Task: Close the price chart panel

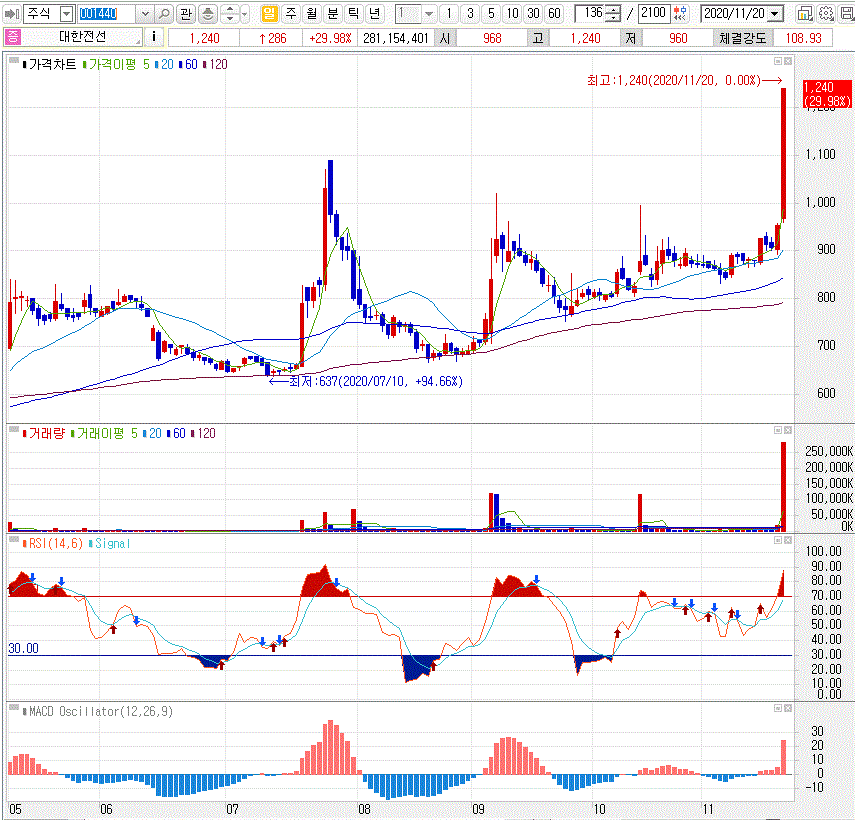Action: [x=788, y=61]
